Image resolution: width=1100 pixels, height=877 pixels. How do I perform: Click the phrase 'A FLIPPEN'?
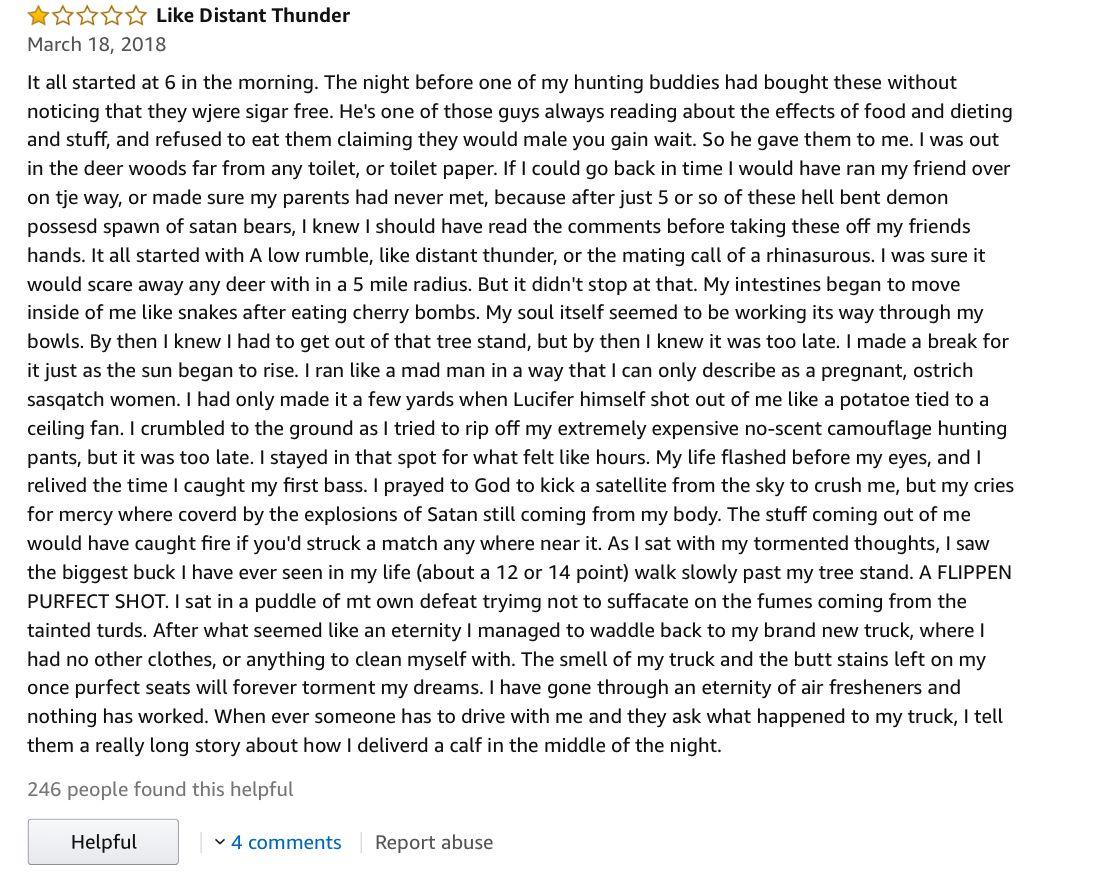pos(965,573)
